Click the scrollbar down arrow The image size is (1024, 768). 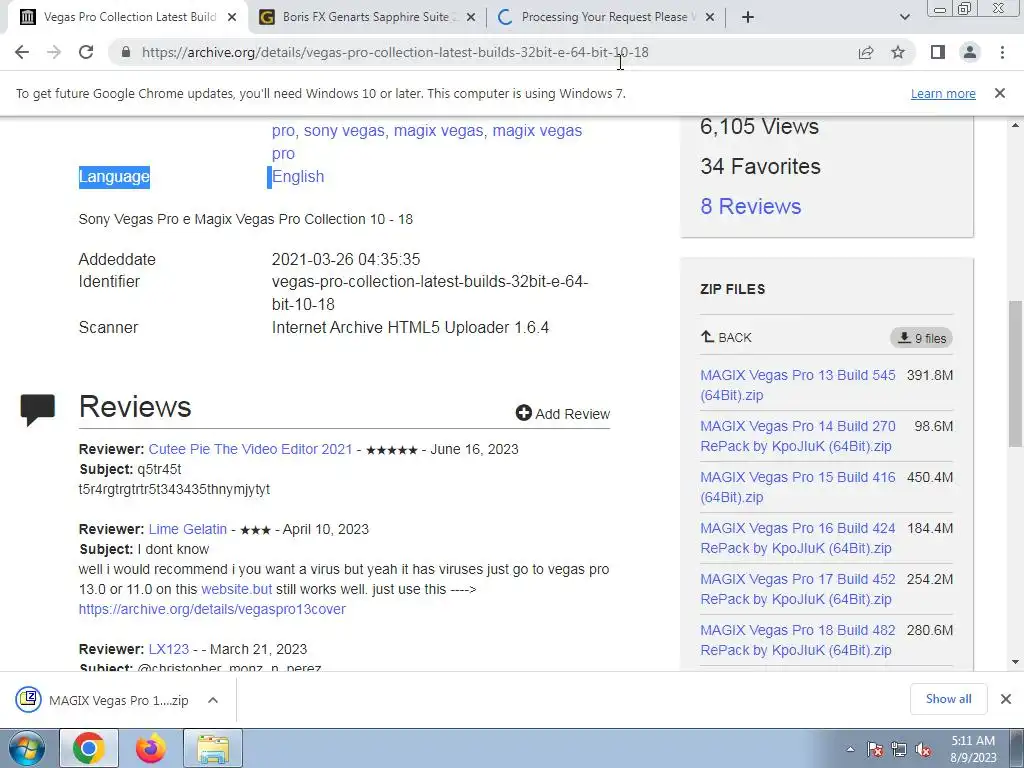1015,662
